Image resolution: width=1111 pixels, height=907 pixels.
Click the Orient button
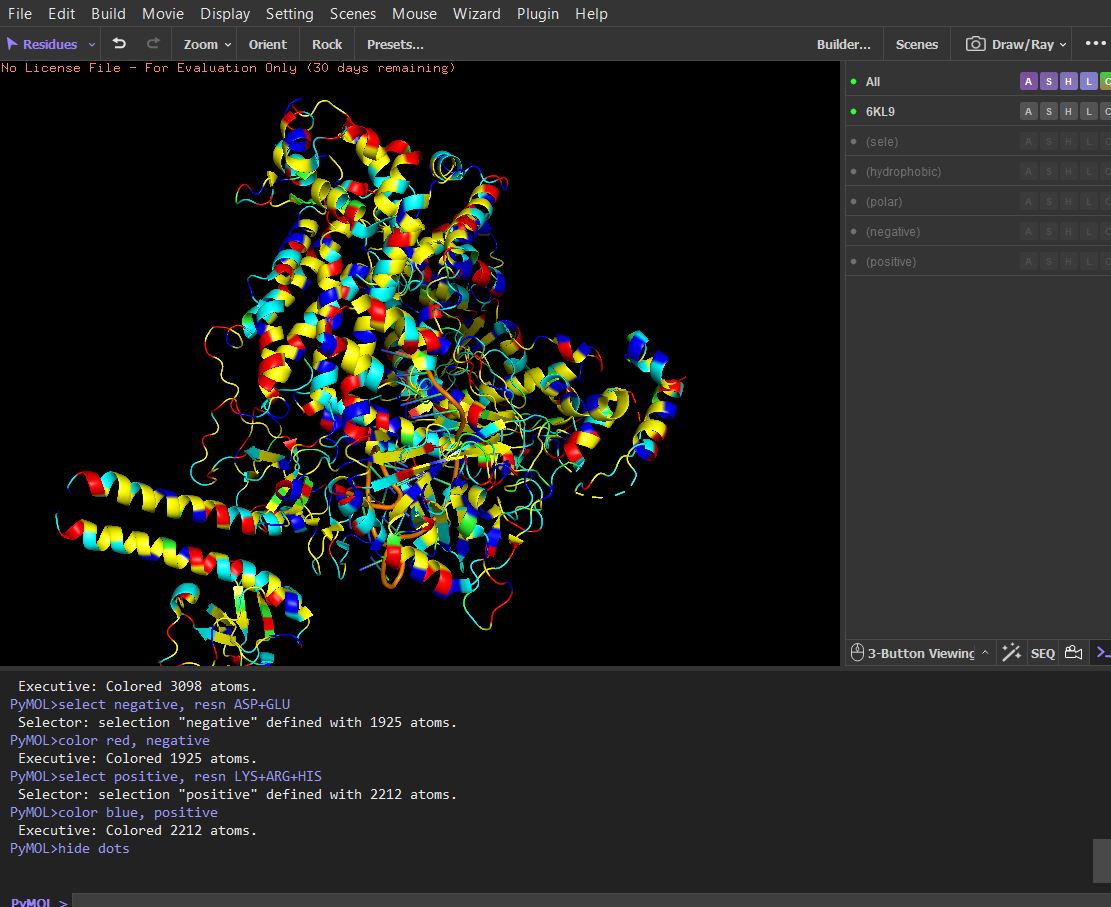pos(268,44)
